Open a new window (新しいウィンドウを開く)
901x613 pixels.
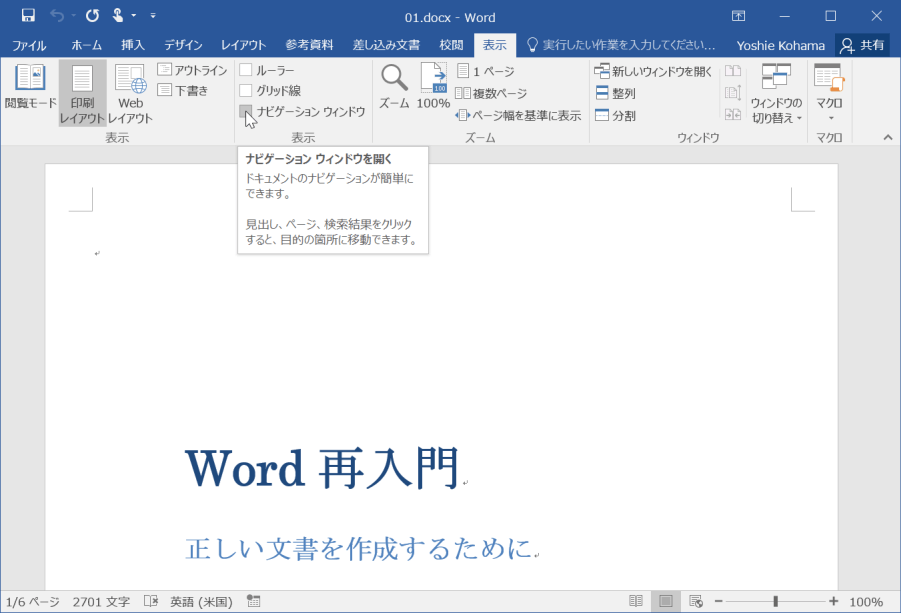point(653,71)
